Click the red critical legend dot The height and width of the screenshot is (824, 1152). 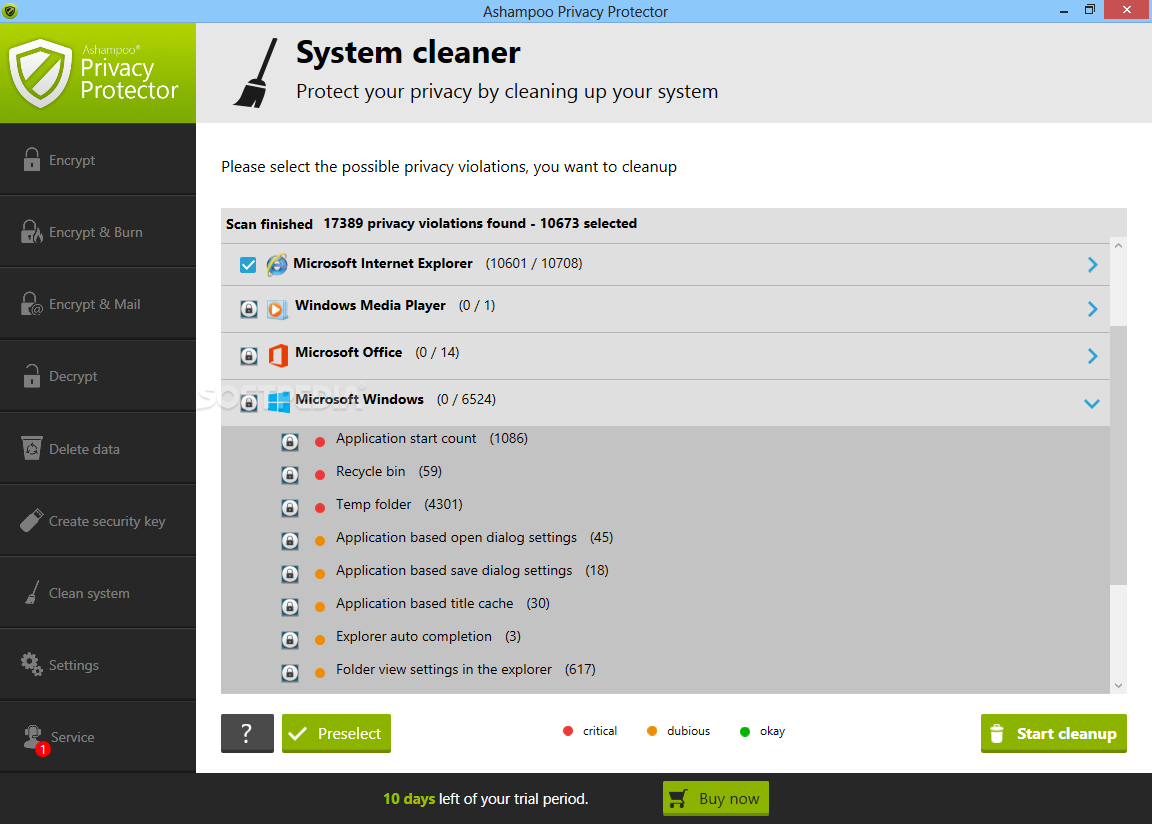coord(568,731)
